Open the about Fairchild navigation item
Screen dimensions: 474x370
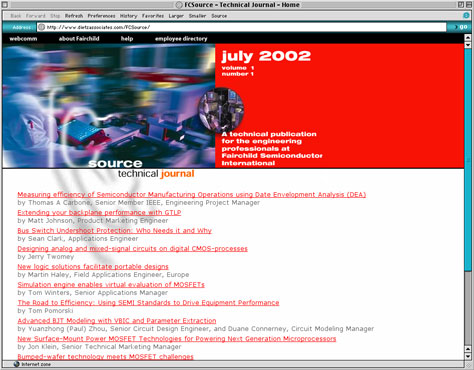point(79,39)
